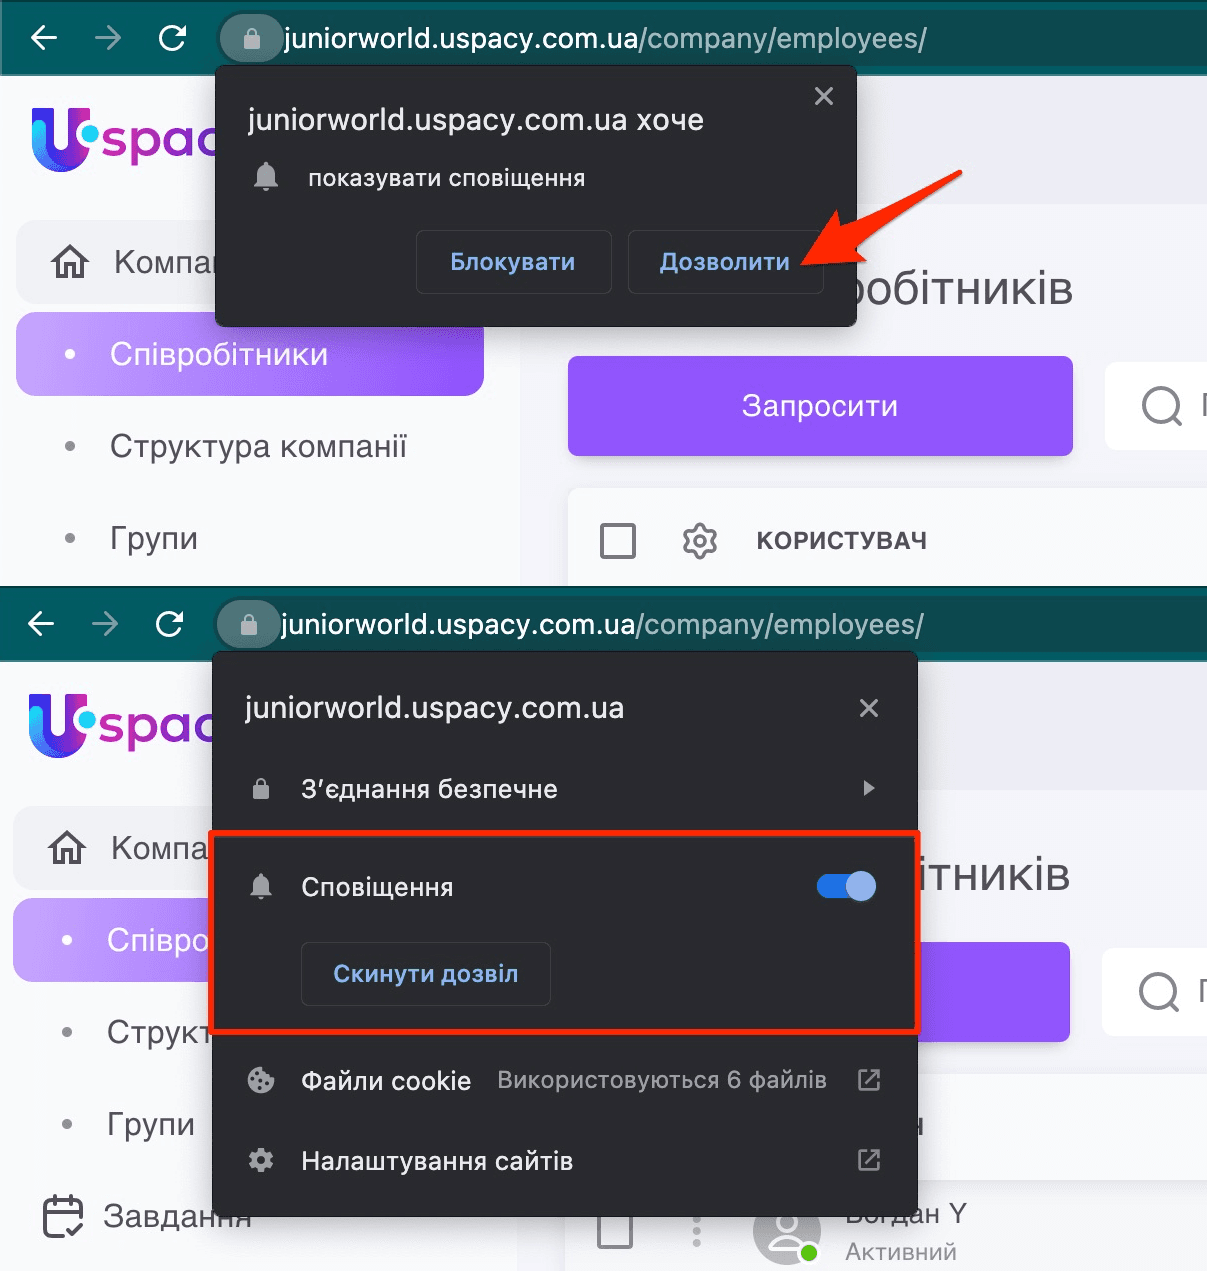
Task: Click the gear icon beside Налаштування сайтів
Action: (x=261, y=1160)
